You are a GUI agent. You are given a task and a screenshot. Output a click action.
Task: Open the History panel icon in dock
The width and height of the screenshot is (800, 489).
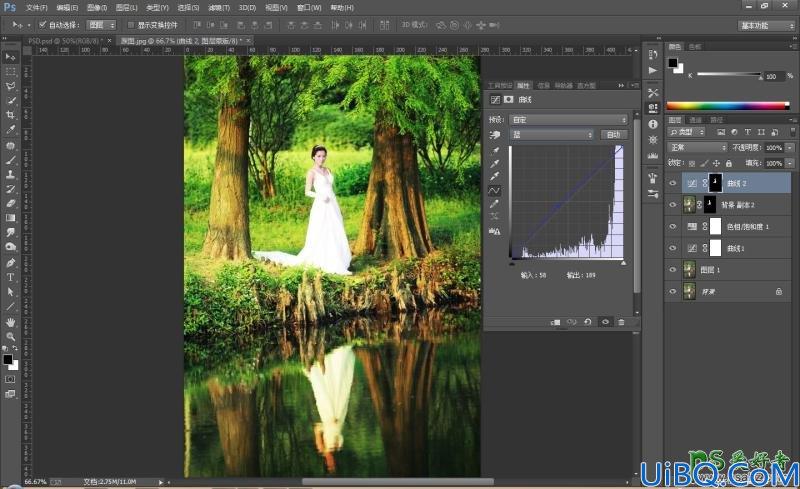(653, 55)
